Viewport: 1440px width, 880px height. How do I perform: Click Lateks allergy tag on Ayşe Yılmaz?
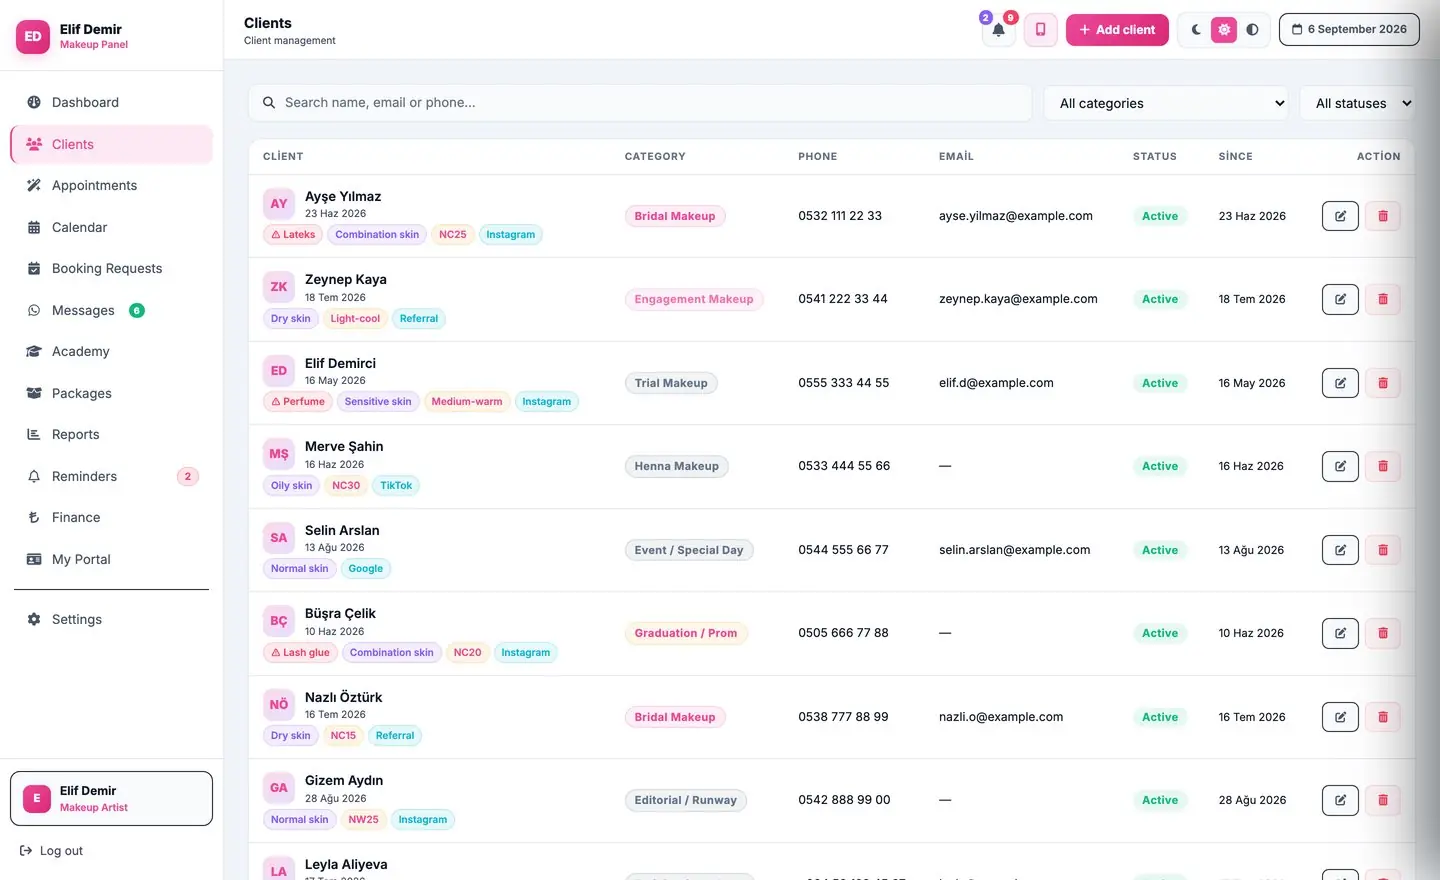pos(293,235)
